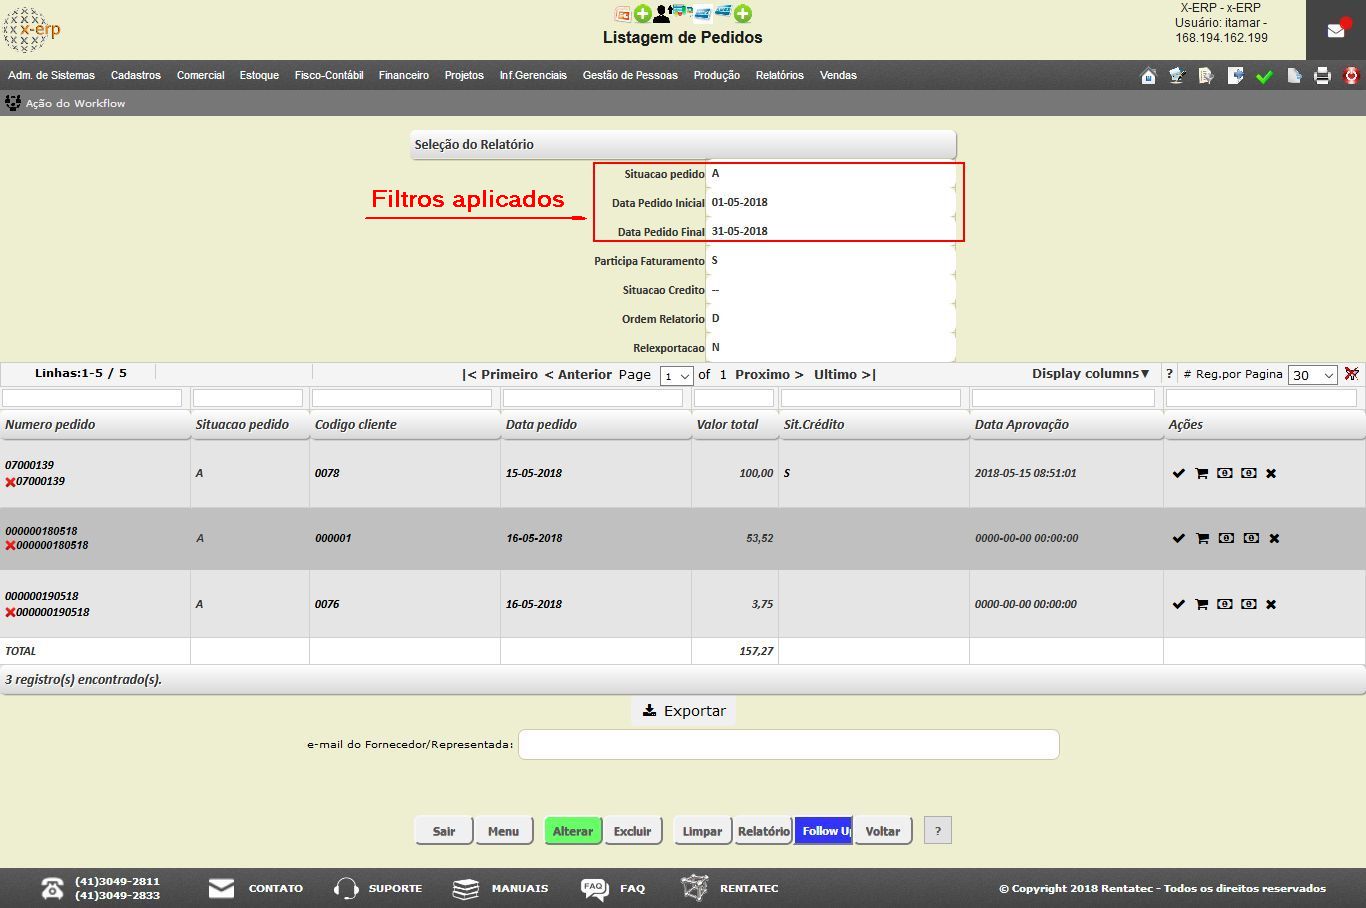This screenshot has height=908, width=1366.
Task: Go to |< Primeiro page link
Action: point(500,375)
